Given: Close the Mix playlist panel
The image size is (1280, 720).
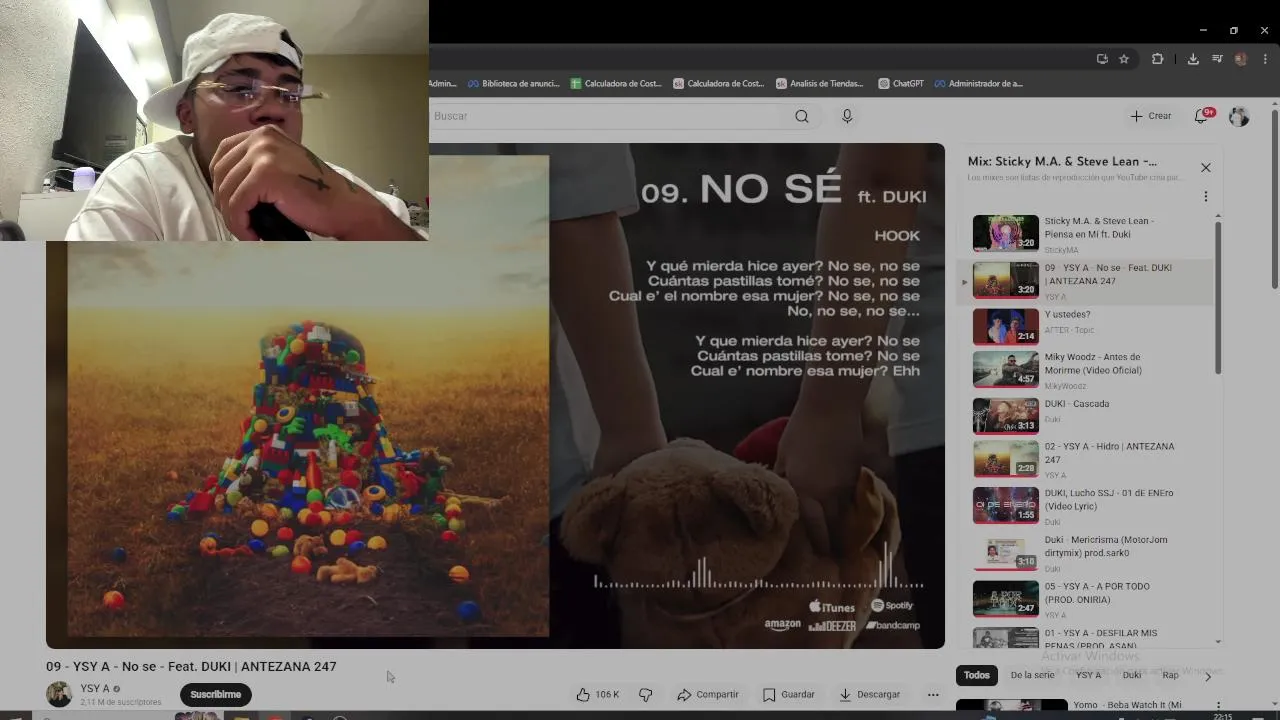Looking at the screenshot, I should (1206, 167).
